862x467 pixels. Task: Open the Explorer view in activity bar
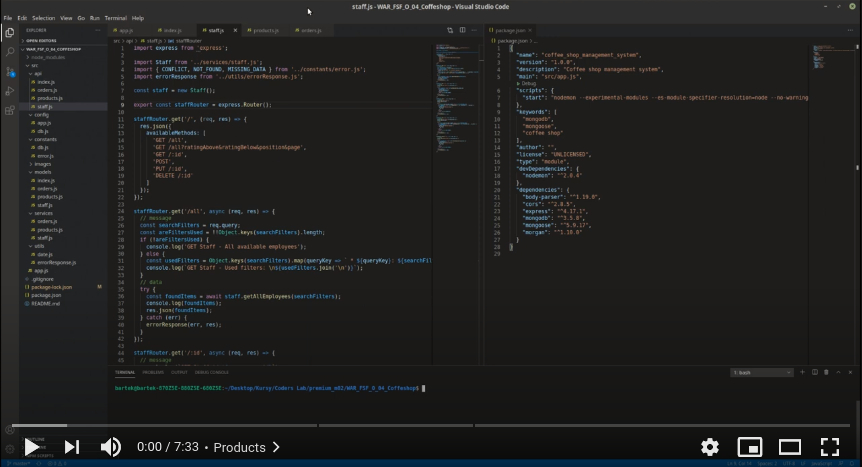9,33
